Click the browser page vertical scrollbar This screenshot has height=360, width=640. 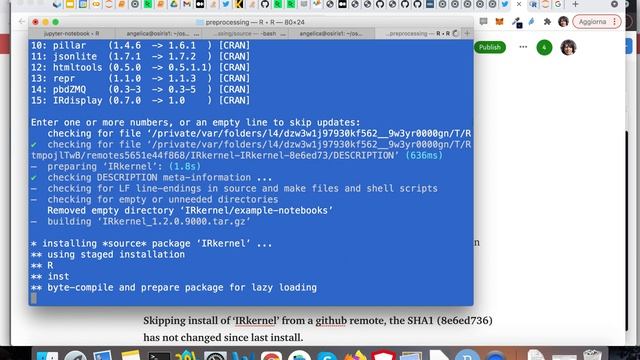pos(628,231)
